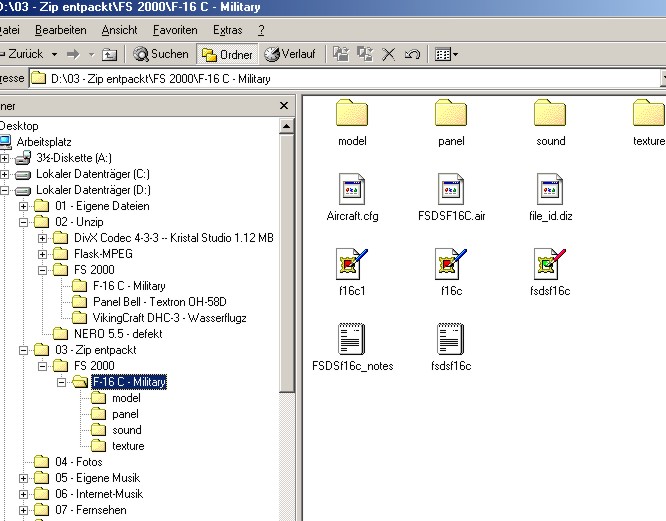Collapse the 03 - Zip entpackt node

(23, 350)
